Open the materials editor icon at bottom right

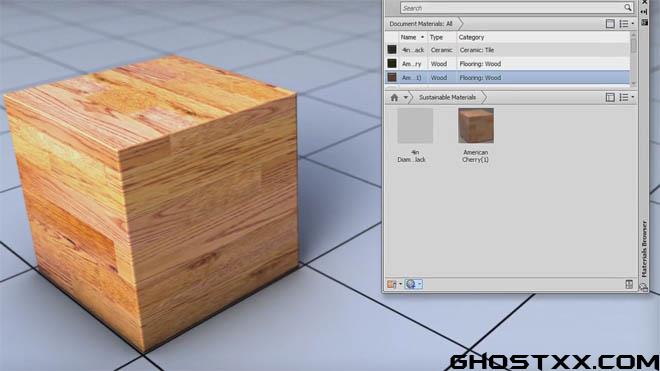click(629, 284)
